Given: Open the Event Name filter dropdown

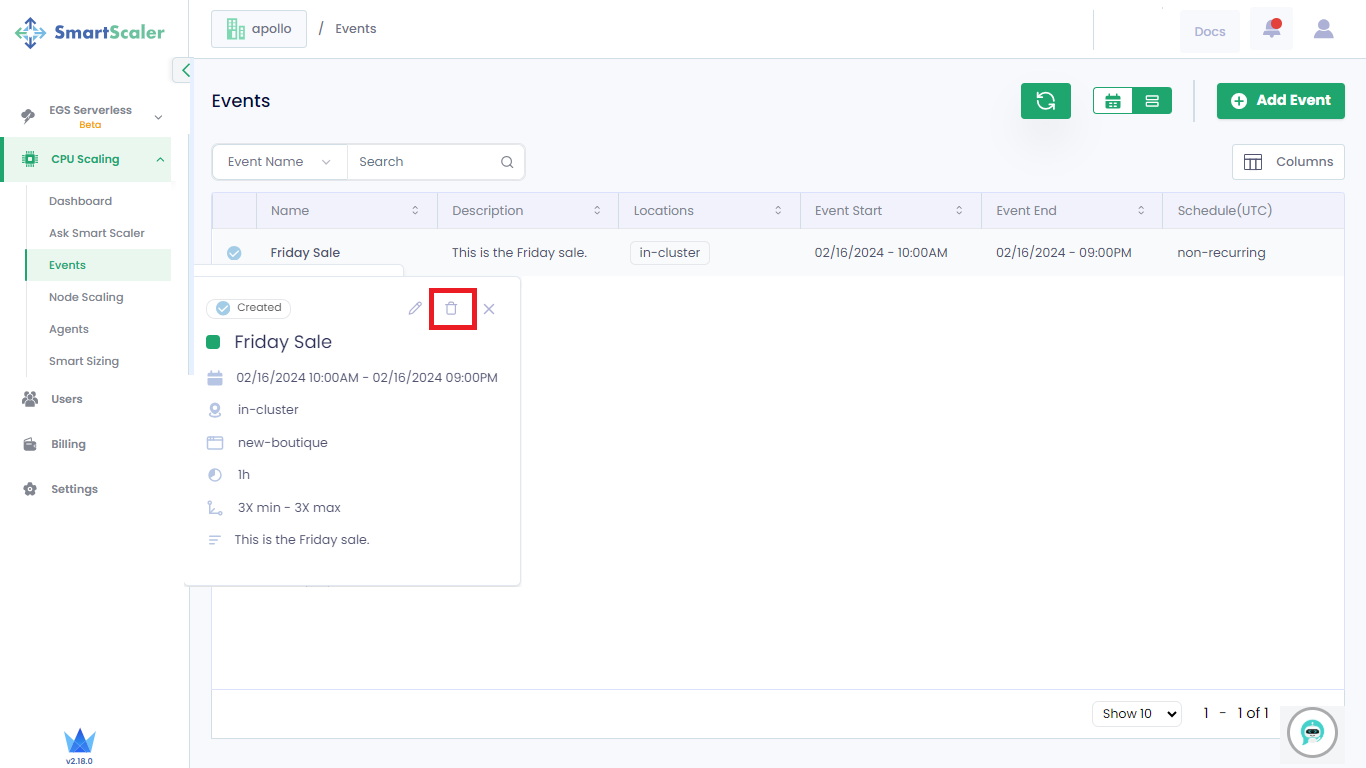Looking at the screenshot, I should [279, 162].
